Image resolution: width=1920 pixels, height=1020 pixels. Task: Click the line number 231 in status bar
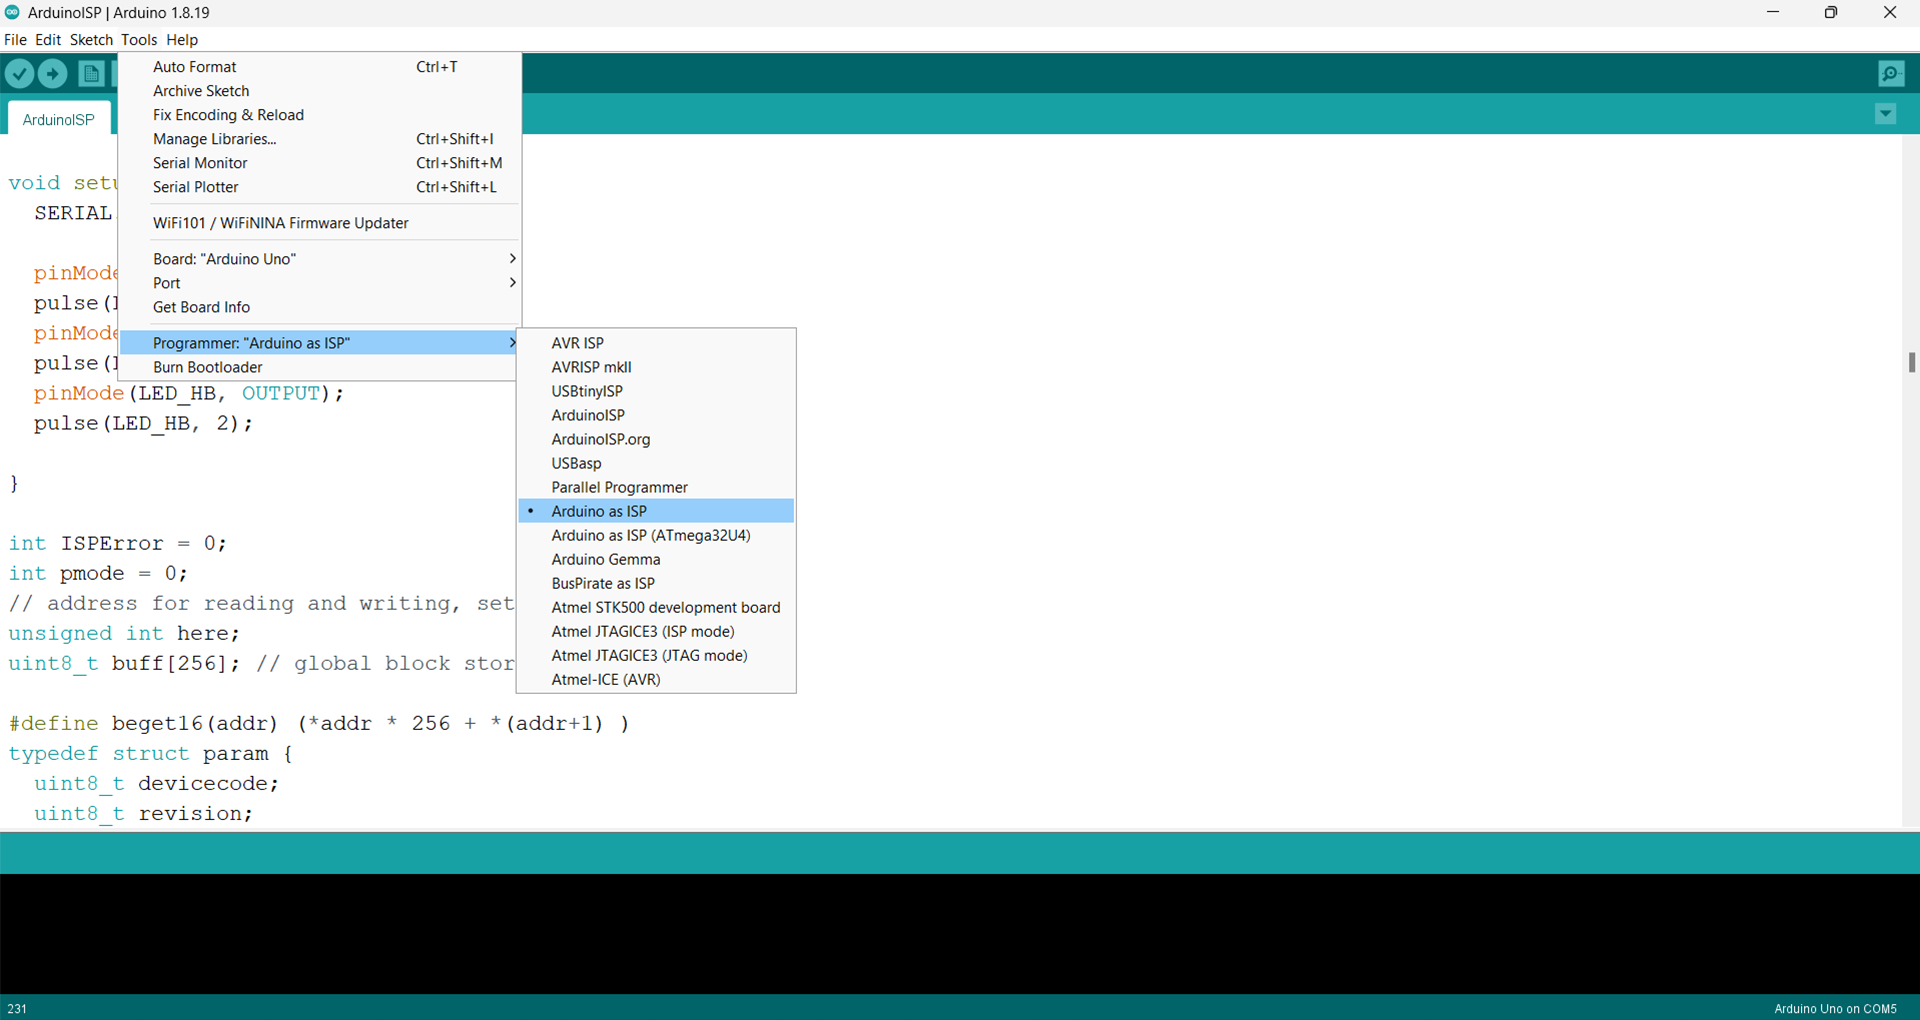pyautogui.click(x=17, y=1008)
